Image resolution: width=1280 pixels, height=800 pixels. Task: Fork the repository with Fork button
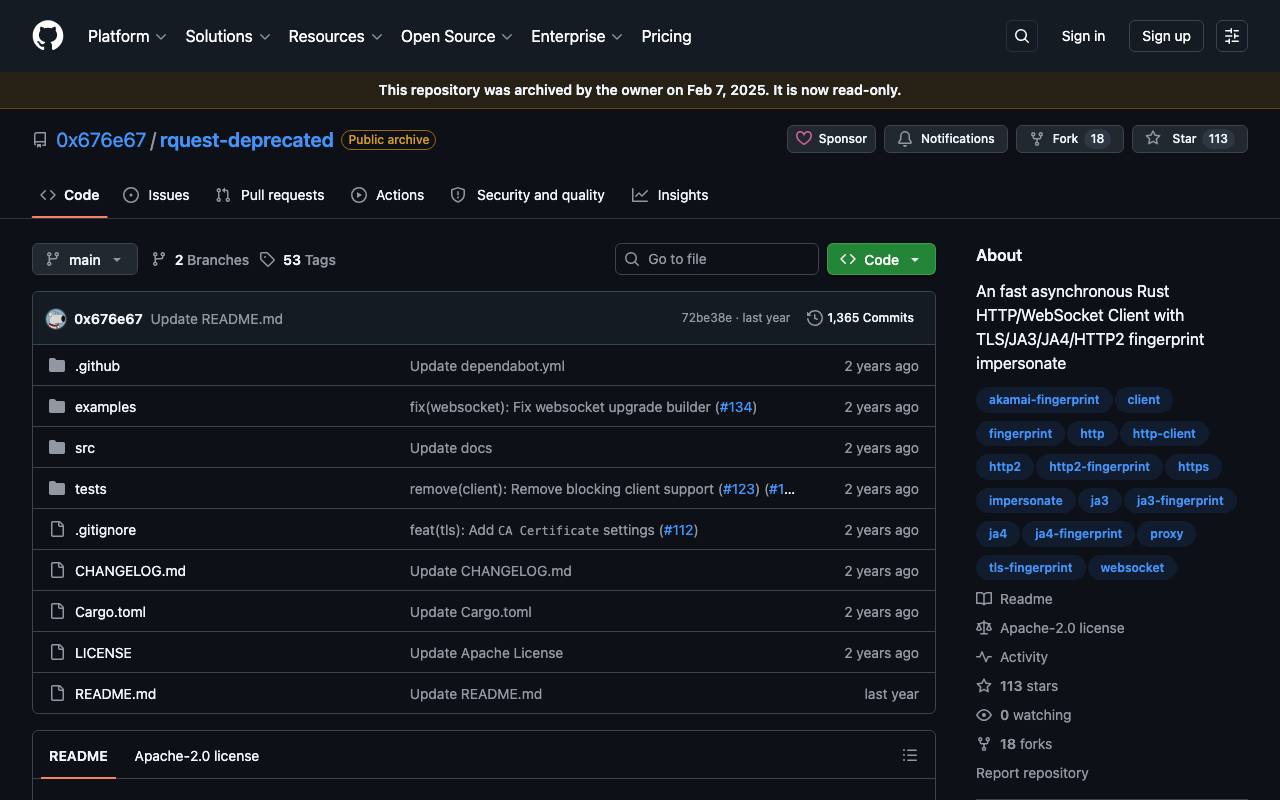tap(1070, 139)
